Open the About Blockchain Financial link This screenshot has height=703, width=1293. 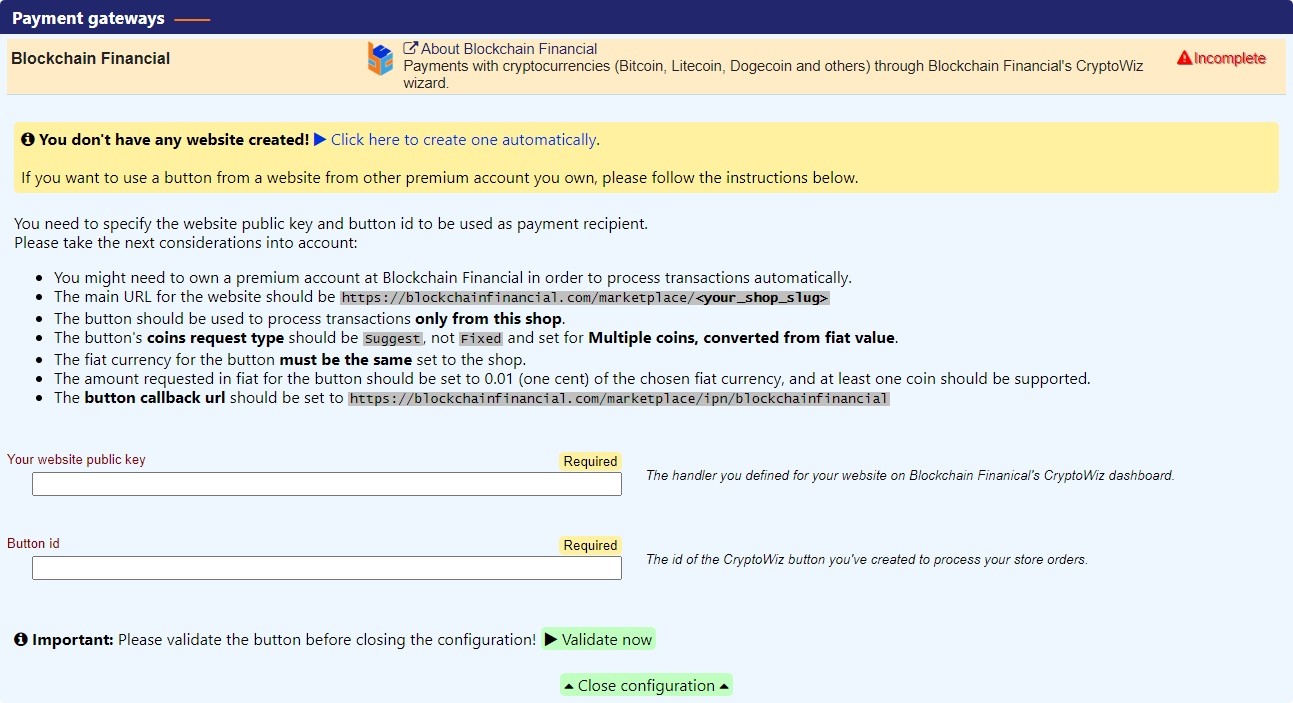pos(509,48)
